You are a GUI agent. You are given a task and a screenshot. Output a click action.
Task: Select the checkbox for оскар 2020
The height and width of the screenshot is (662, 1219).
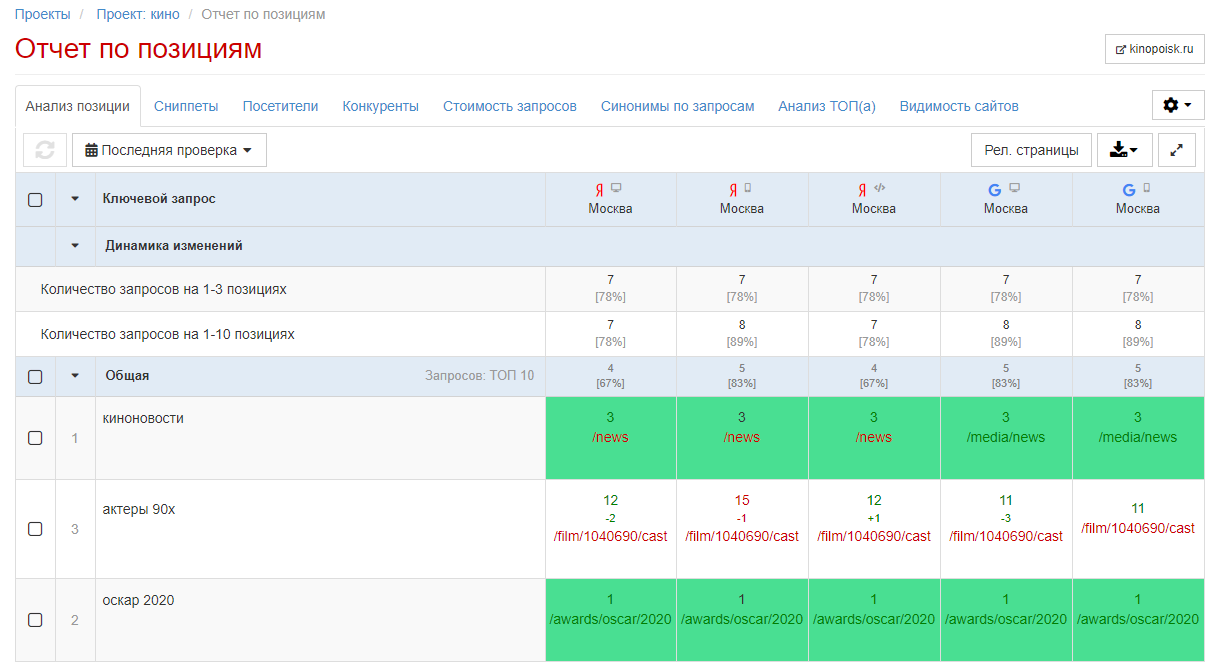click(x=35, y=620)
